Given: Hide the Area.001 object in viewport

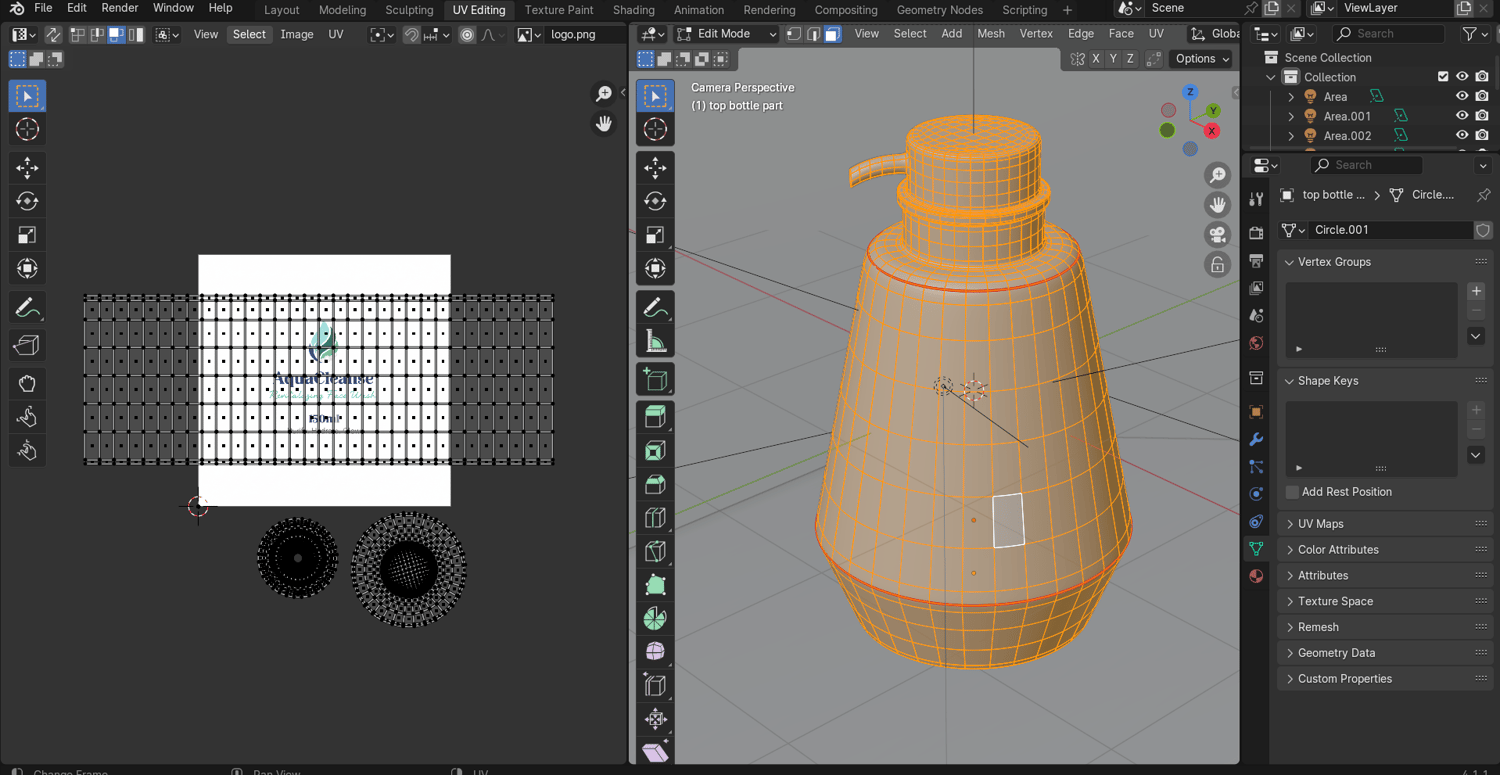Looking at the screenshot, I should [x=1462, y=116].
